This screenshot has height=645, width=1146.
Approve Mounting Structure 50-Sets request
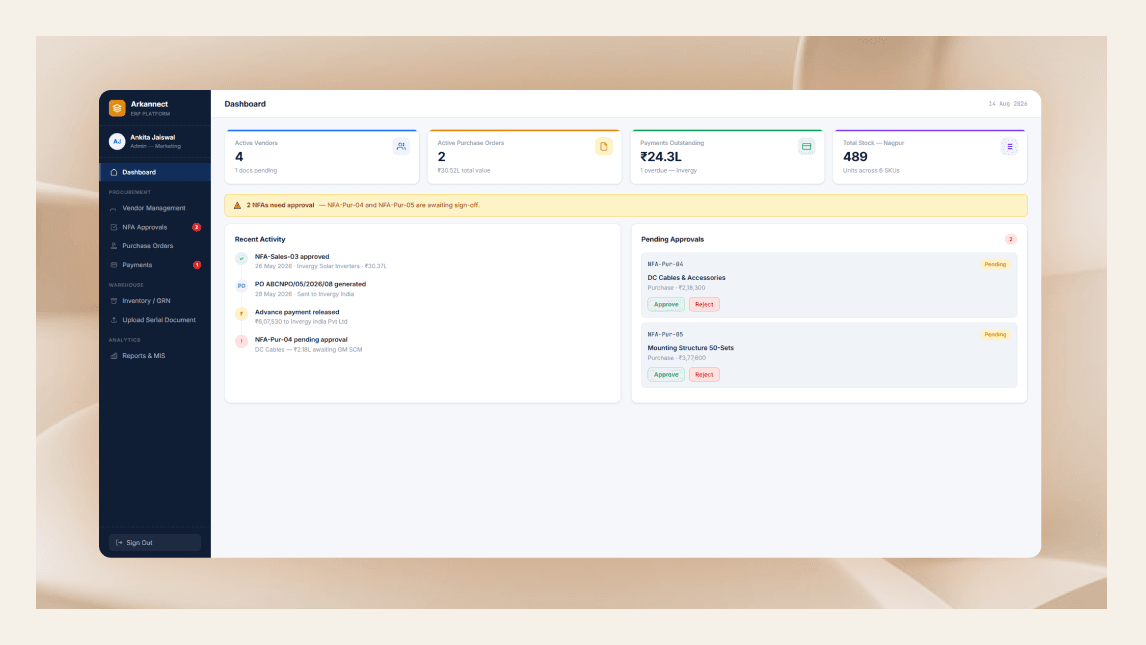pyautogui.click(x=666, y=375)
